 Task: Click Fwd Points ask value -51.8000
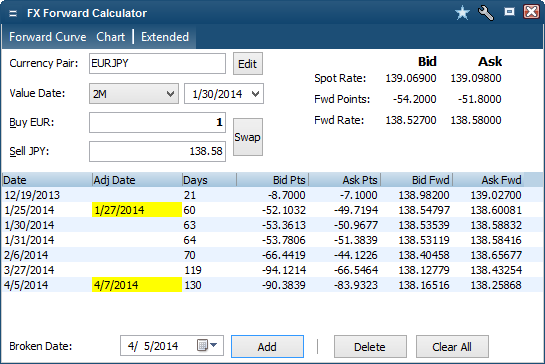(479, 99)
